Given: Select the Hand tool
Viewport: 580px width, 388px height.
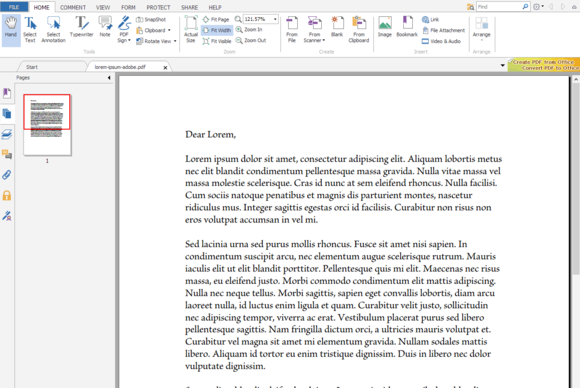Looking at the screenshot, I should click(11, 30).
